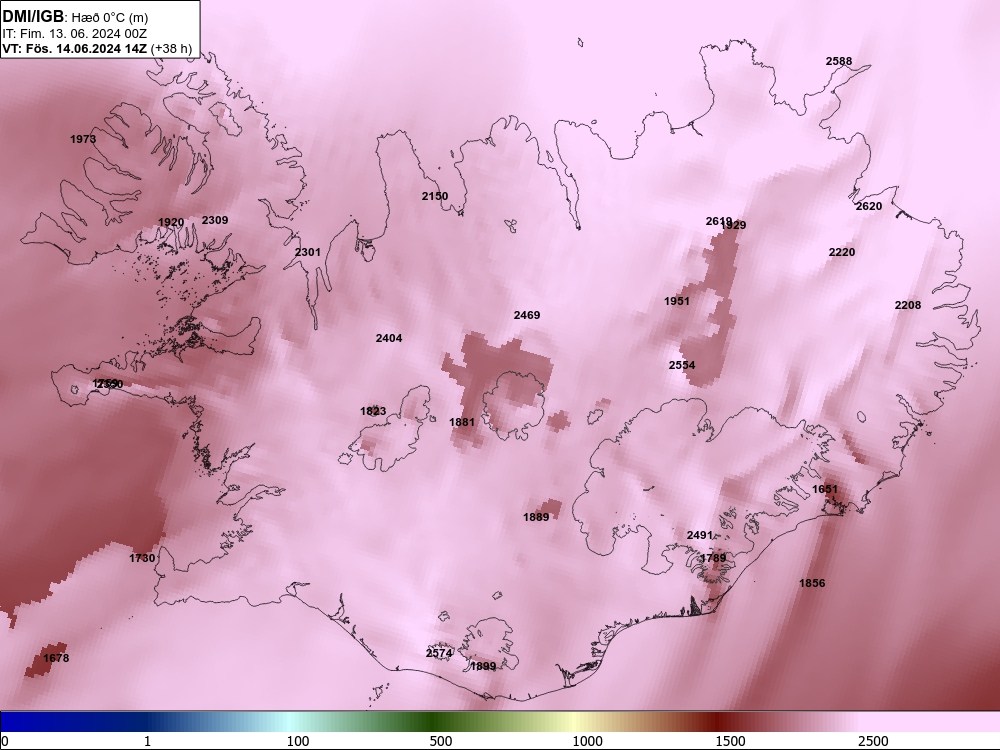
Task: Click the 2220 value in the east
Action: tap(842, 252)
